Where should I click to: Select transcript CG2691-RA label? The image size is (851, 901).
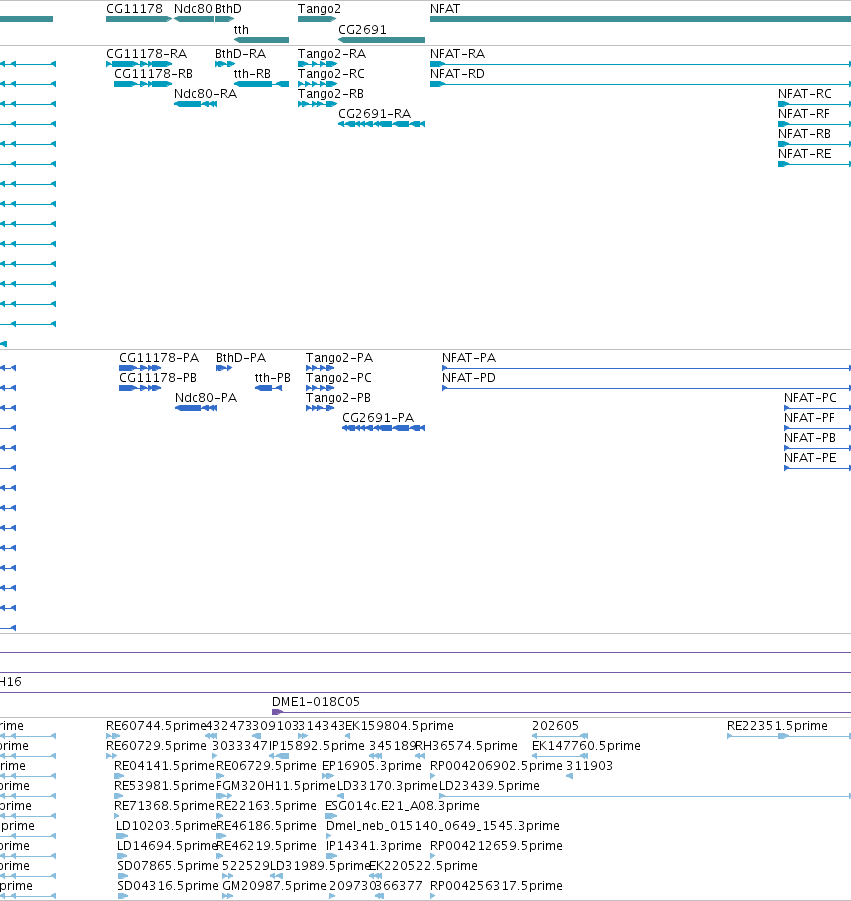[375, 114]
